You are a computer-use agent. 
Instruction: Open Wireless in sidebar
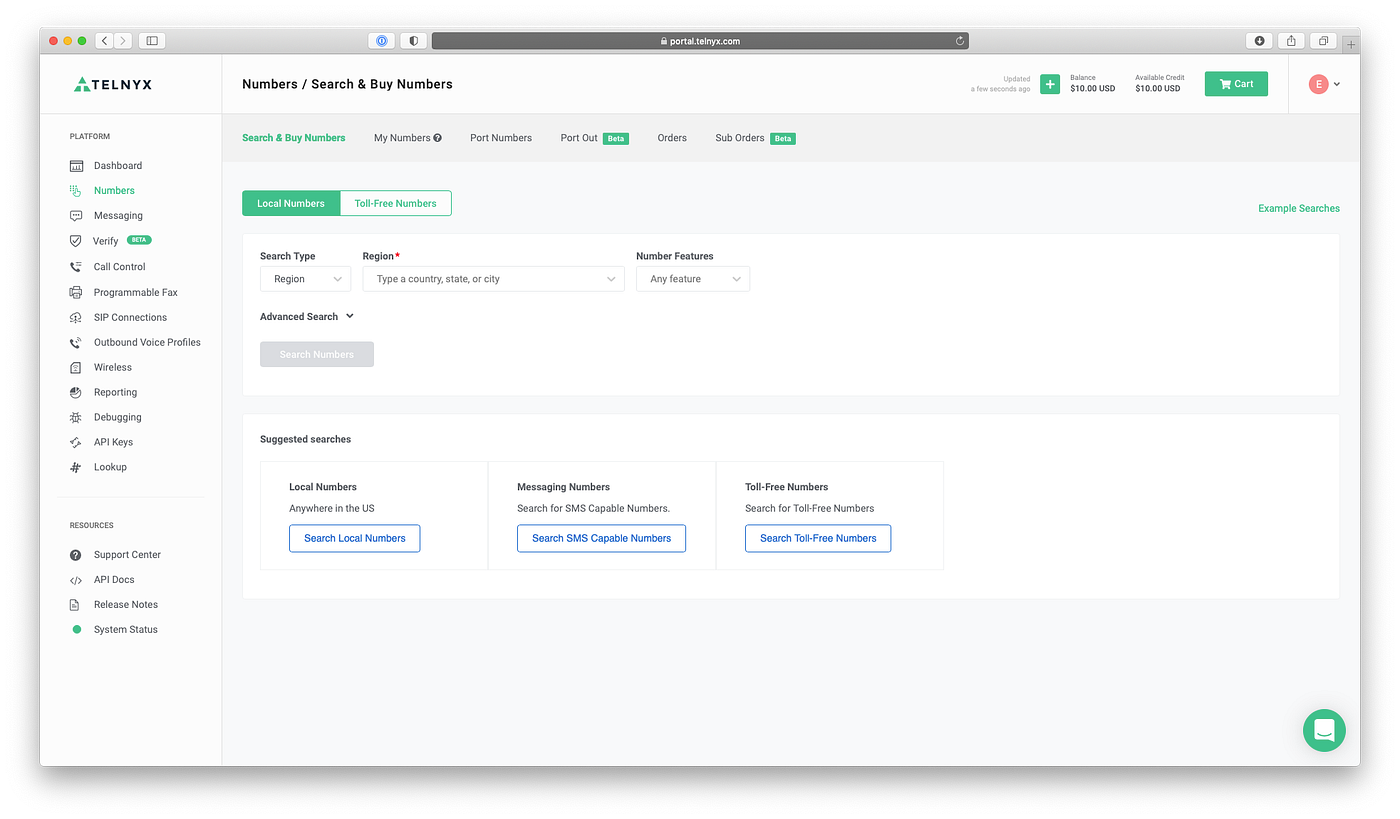pyautogui.click(x=113, y=367)
